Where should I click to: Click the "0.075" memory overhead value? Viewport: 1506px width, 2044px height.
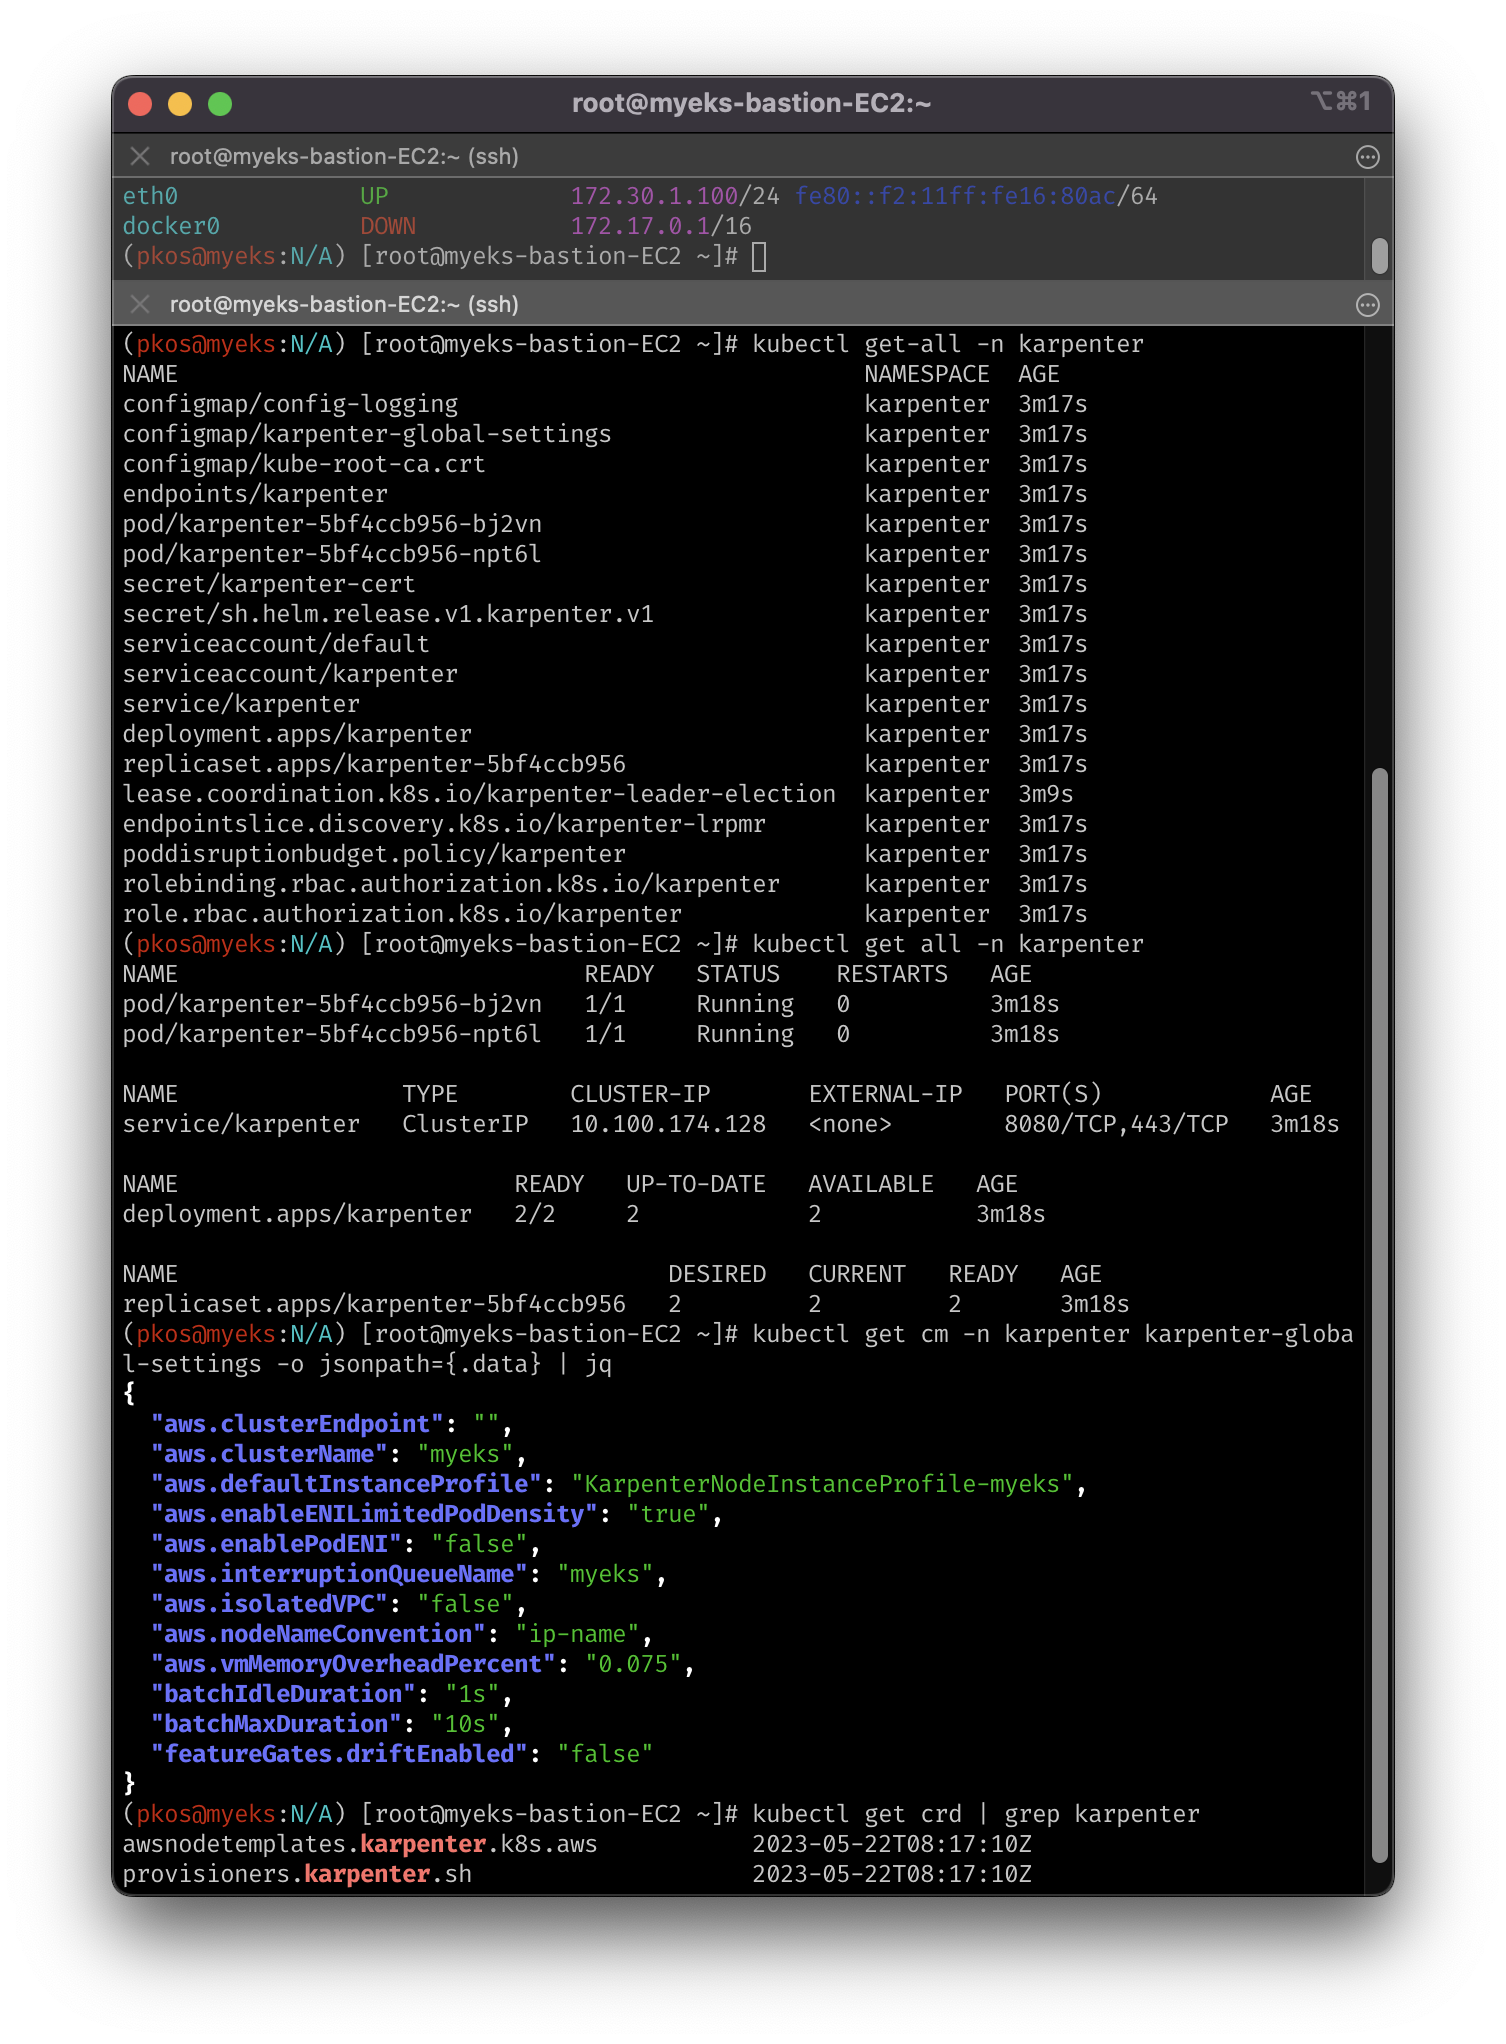point(633,1664)
